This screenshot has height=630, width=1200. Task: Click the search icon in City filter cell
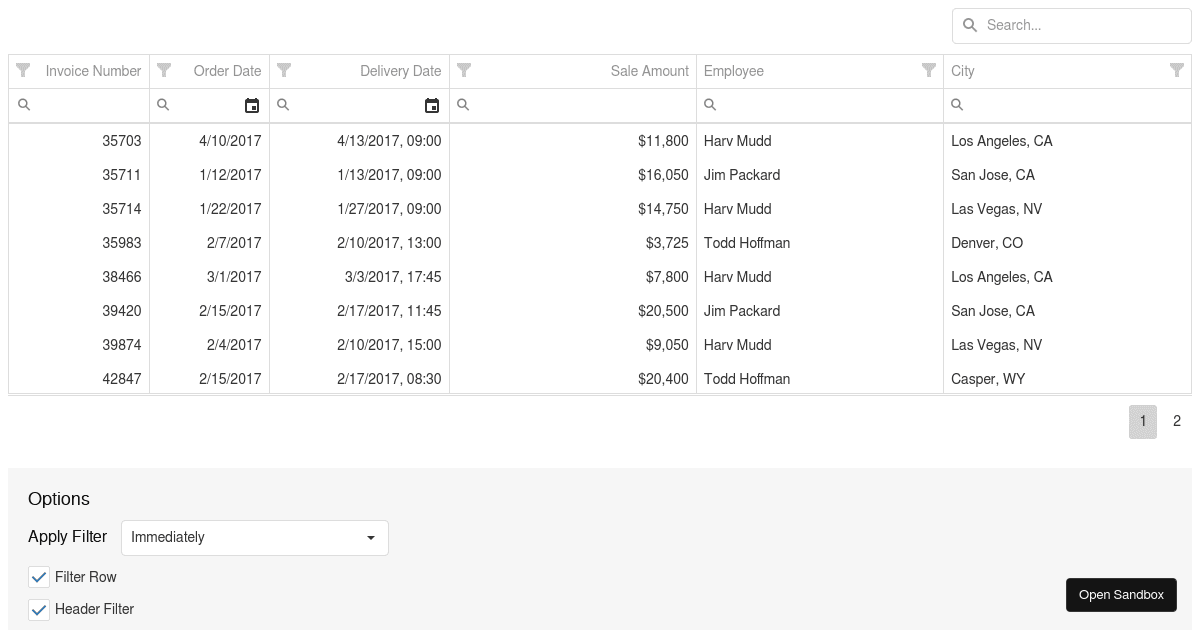click(x=957, y=104)
